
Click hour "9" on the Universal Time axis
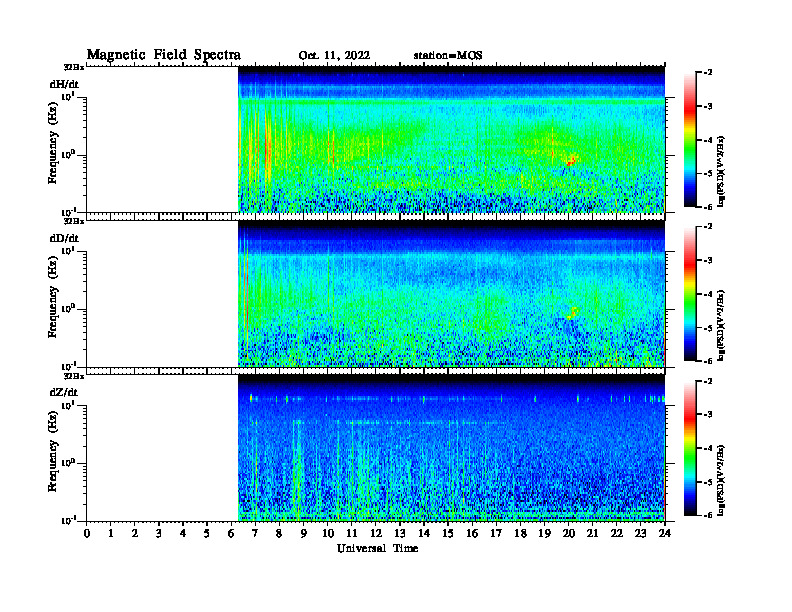pos(304,534)
